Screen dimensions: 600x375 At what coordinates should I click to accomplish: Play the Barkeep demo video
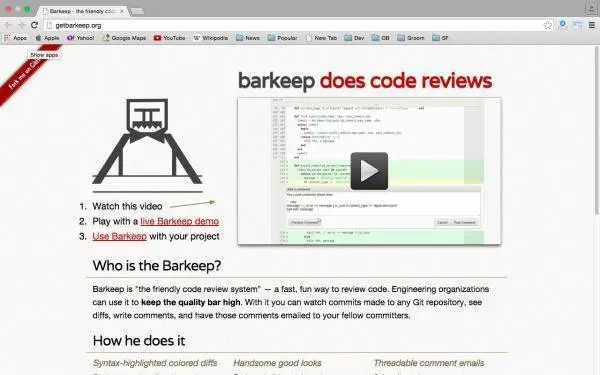point(369,171)
